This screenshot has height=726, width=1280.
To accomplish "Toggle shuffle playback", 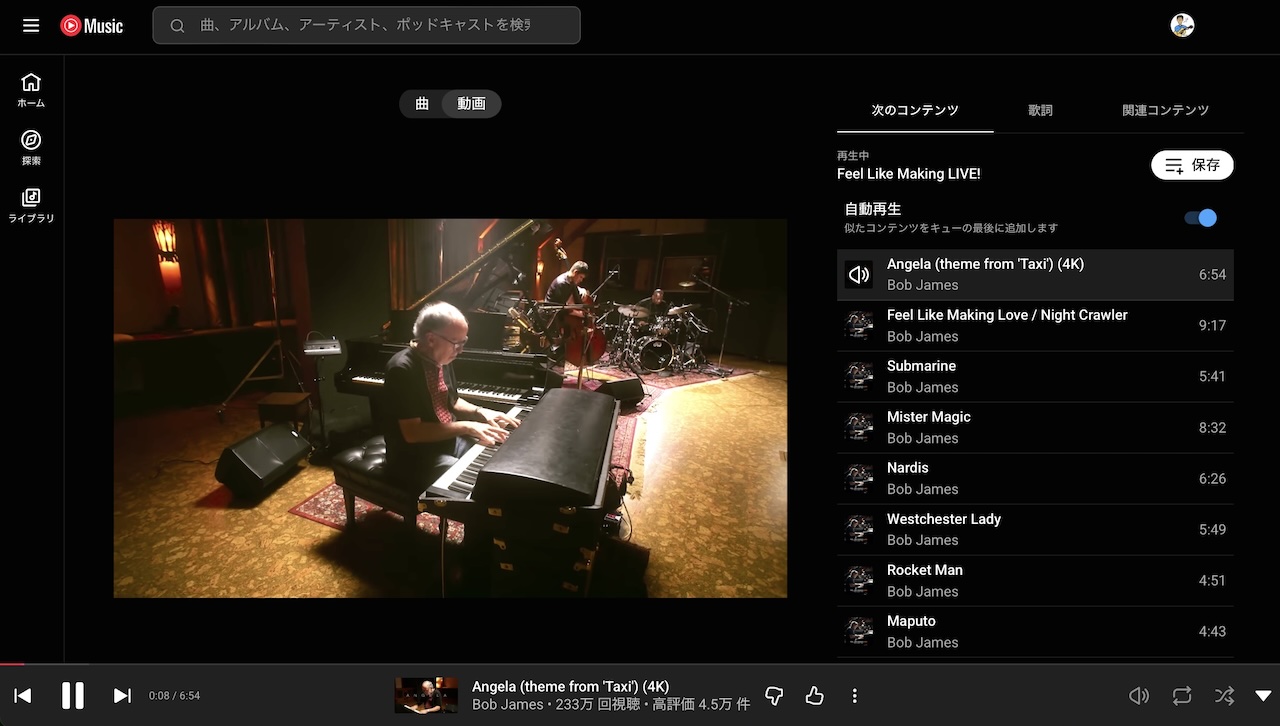I will [x=1224, y=696].
